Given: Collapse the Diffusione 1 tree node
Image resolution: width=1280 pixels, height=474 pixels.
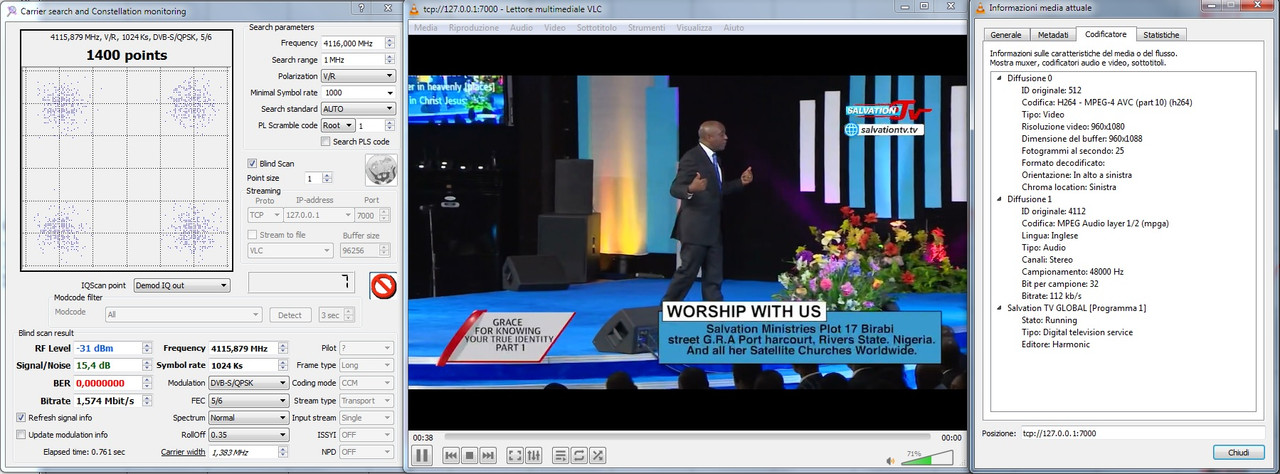Looking at the screenshot, I should 998,199.
